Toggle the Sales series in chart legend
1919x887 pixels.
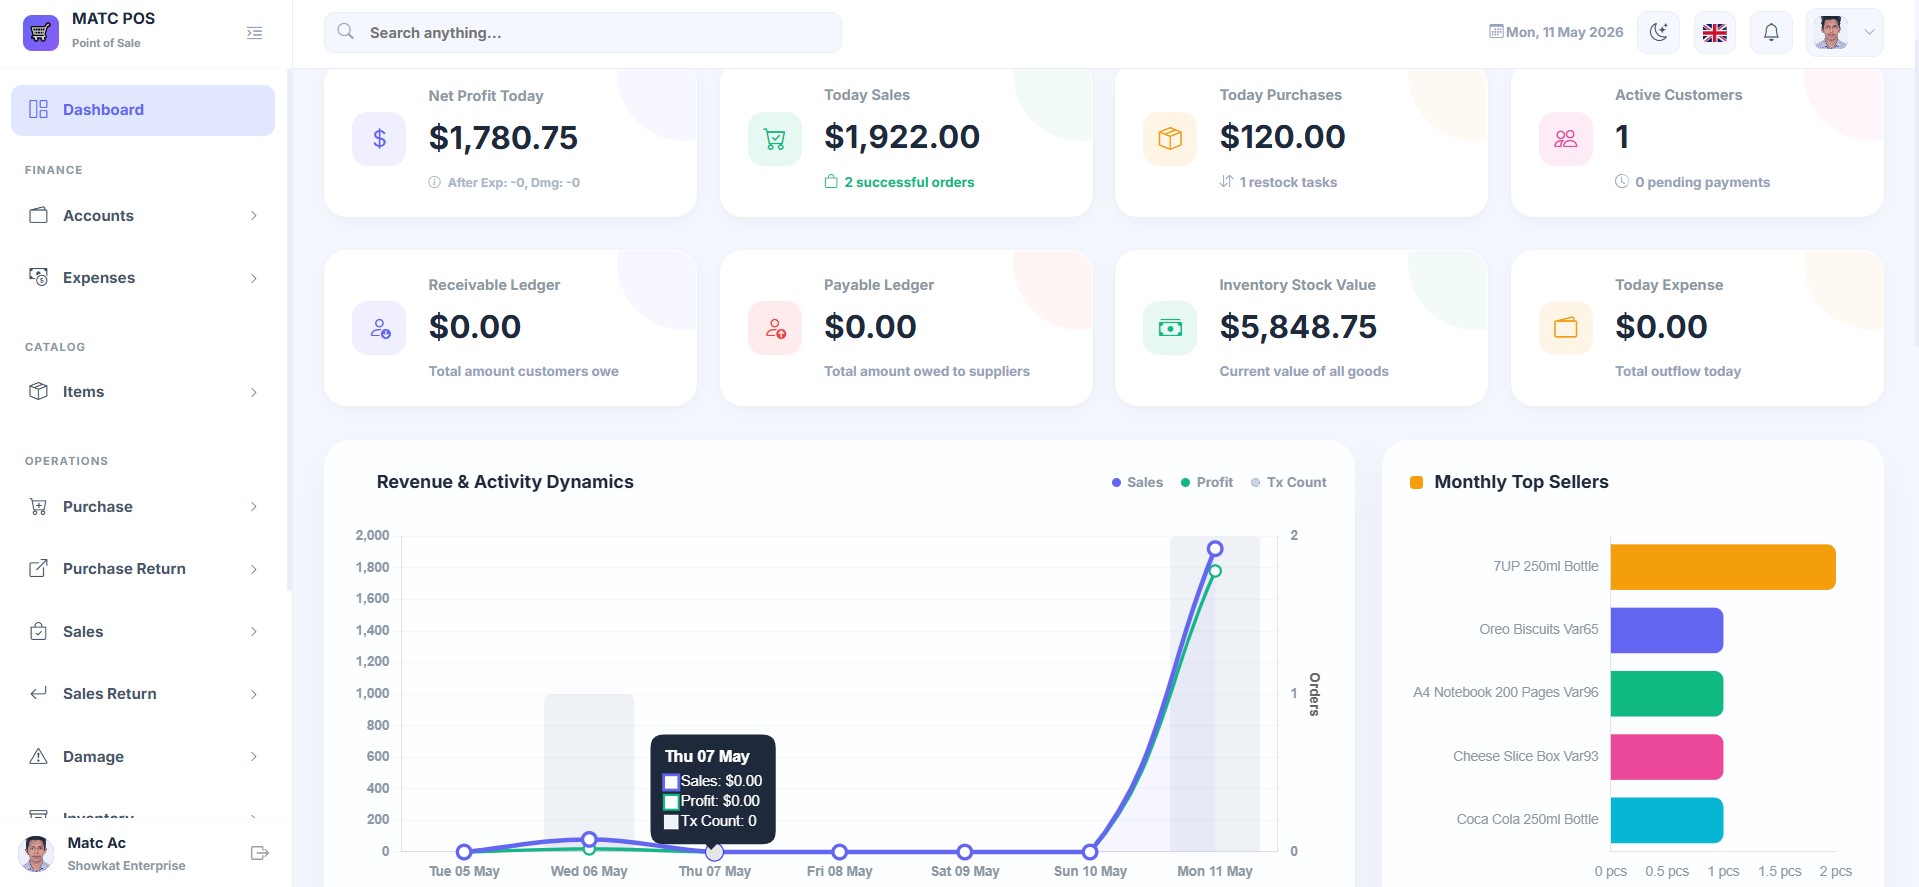[1137, 482]
